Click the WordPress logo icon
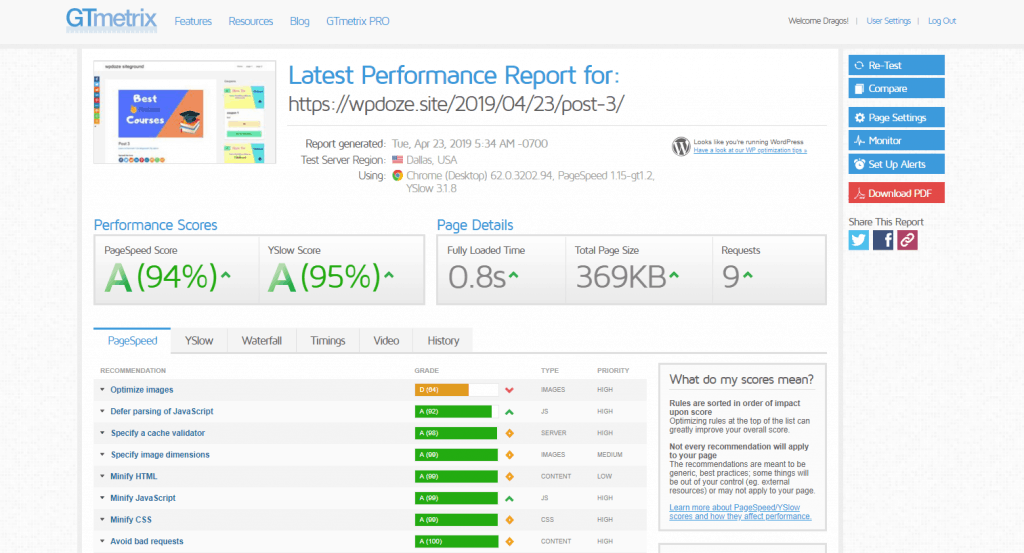 pyautogui.click(x=681, y=146)
